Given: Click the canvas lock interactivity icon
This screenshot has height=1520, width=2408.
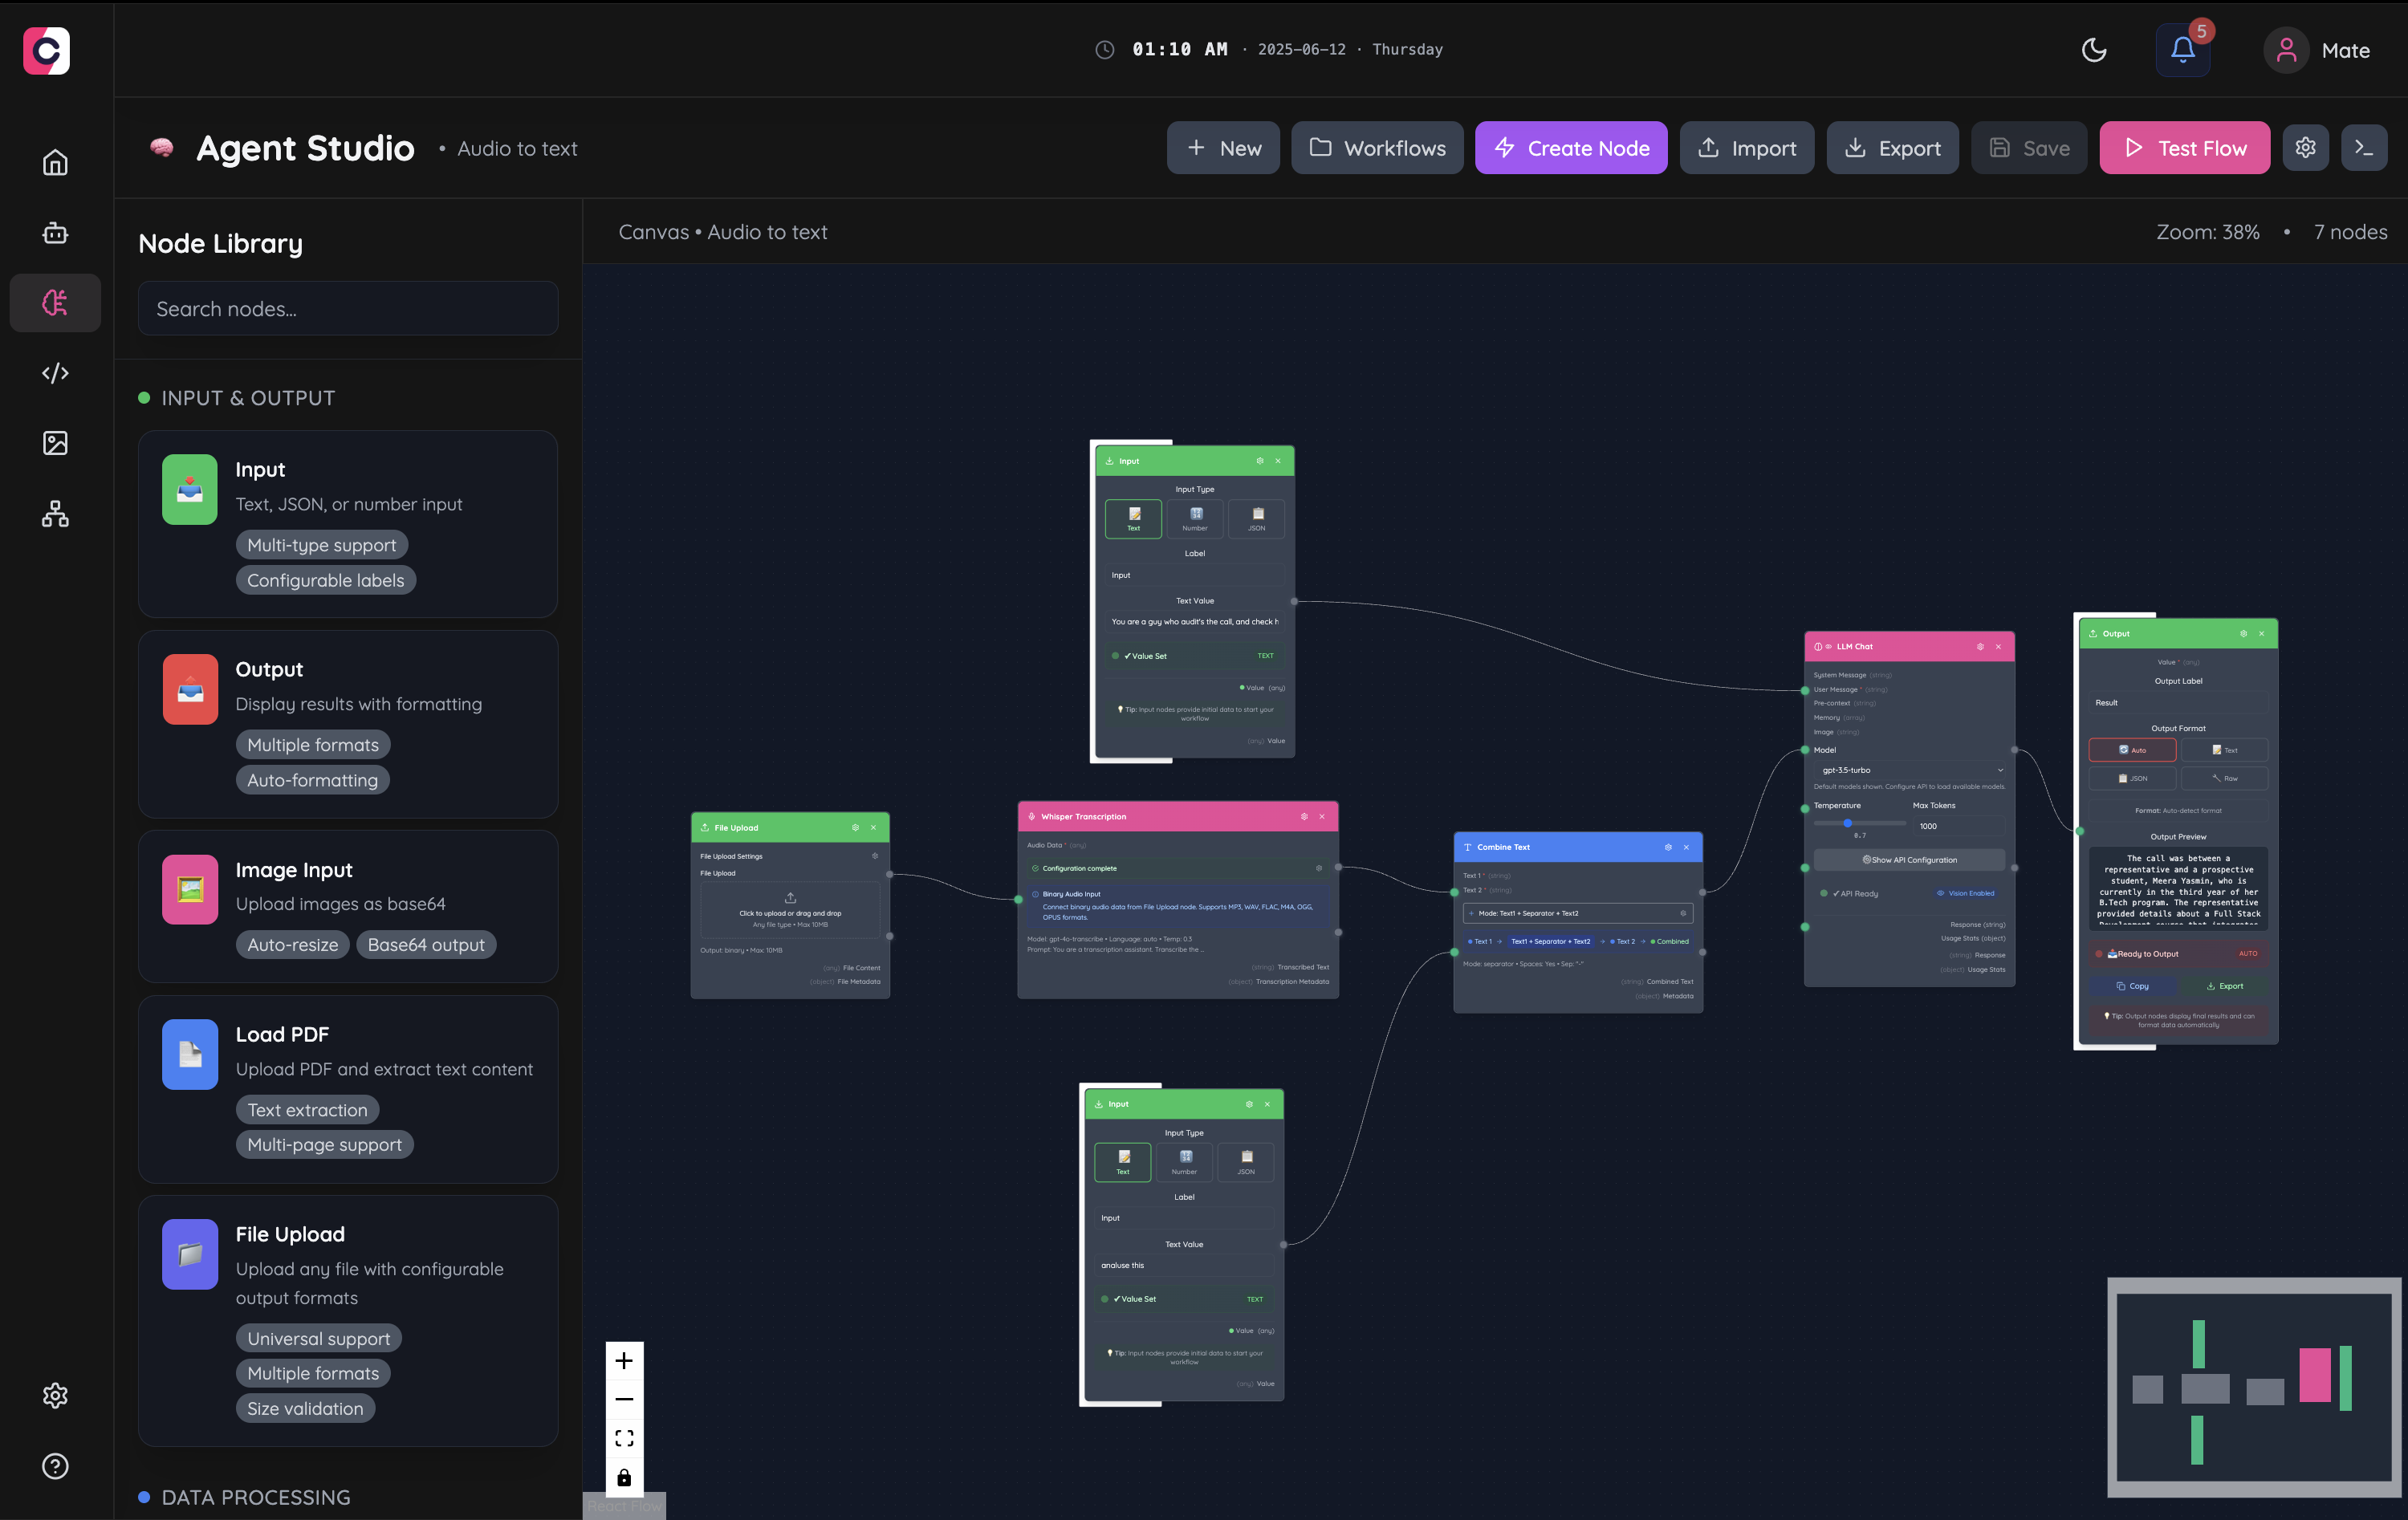Looking at the screenshot, I should pos(624,1477).
